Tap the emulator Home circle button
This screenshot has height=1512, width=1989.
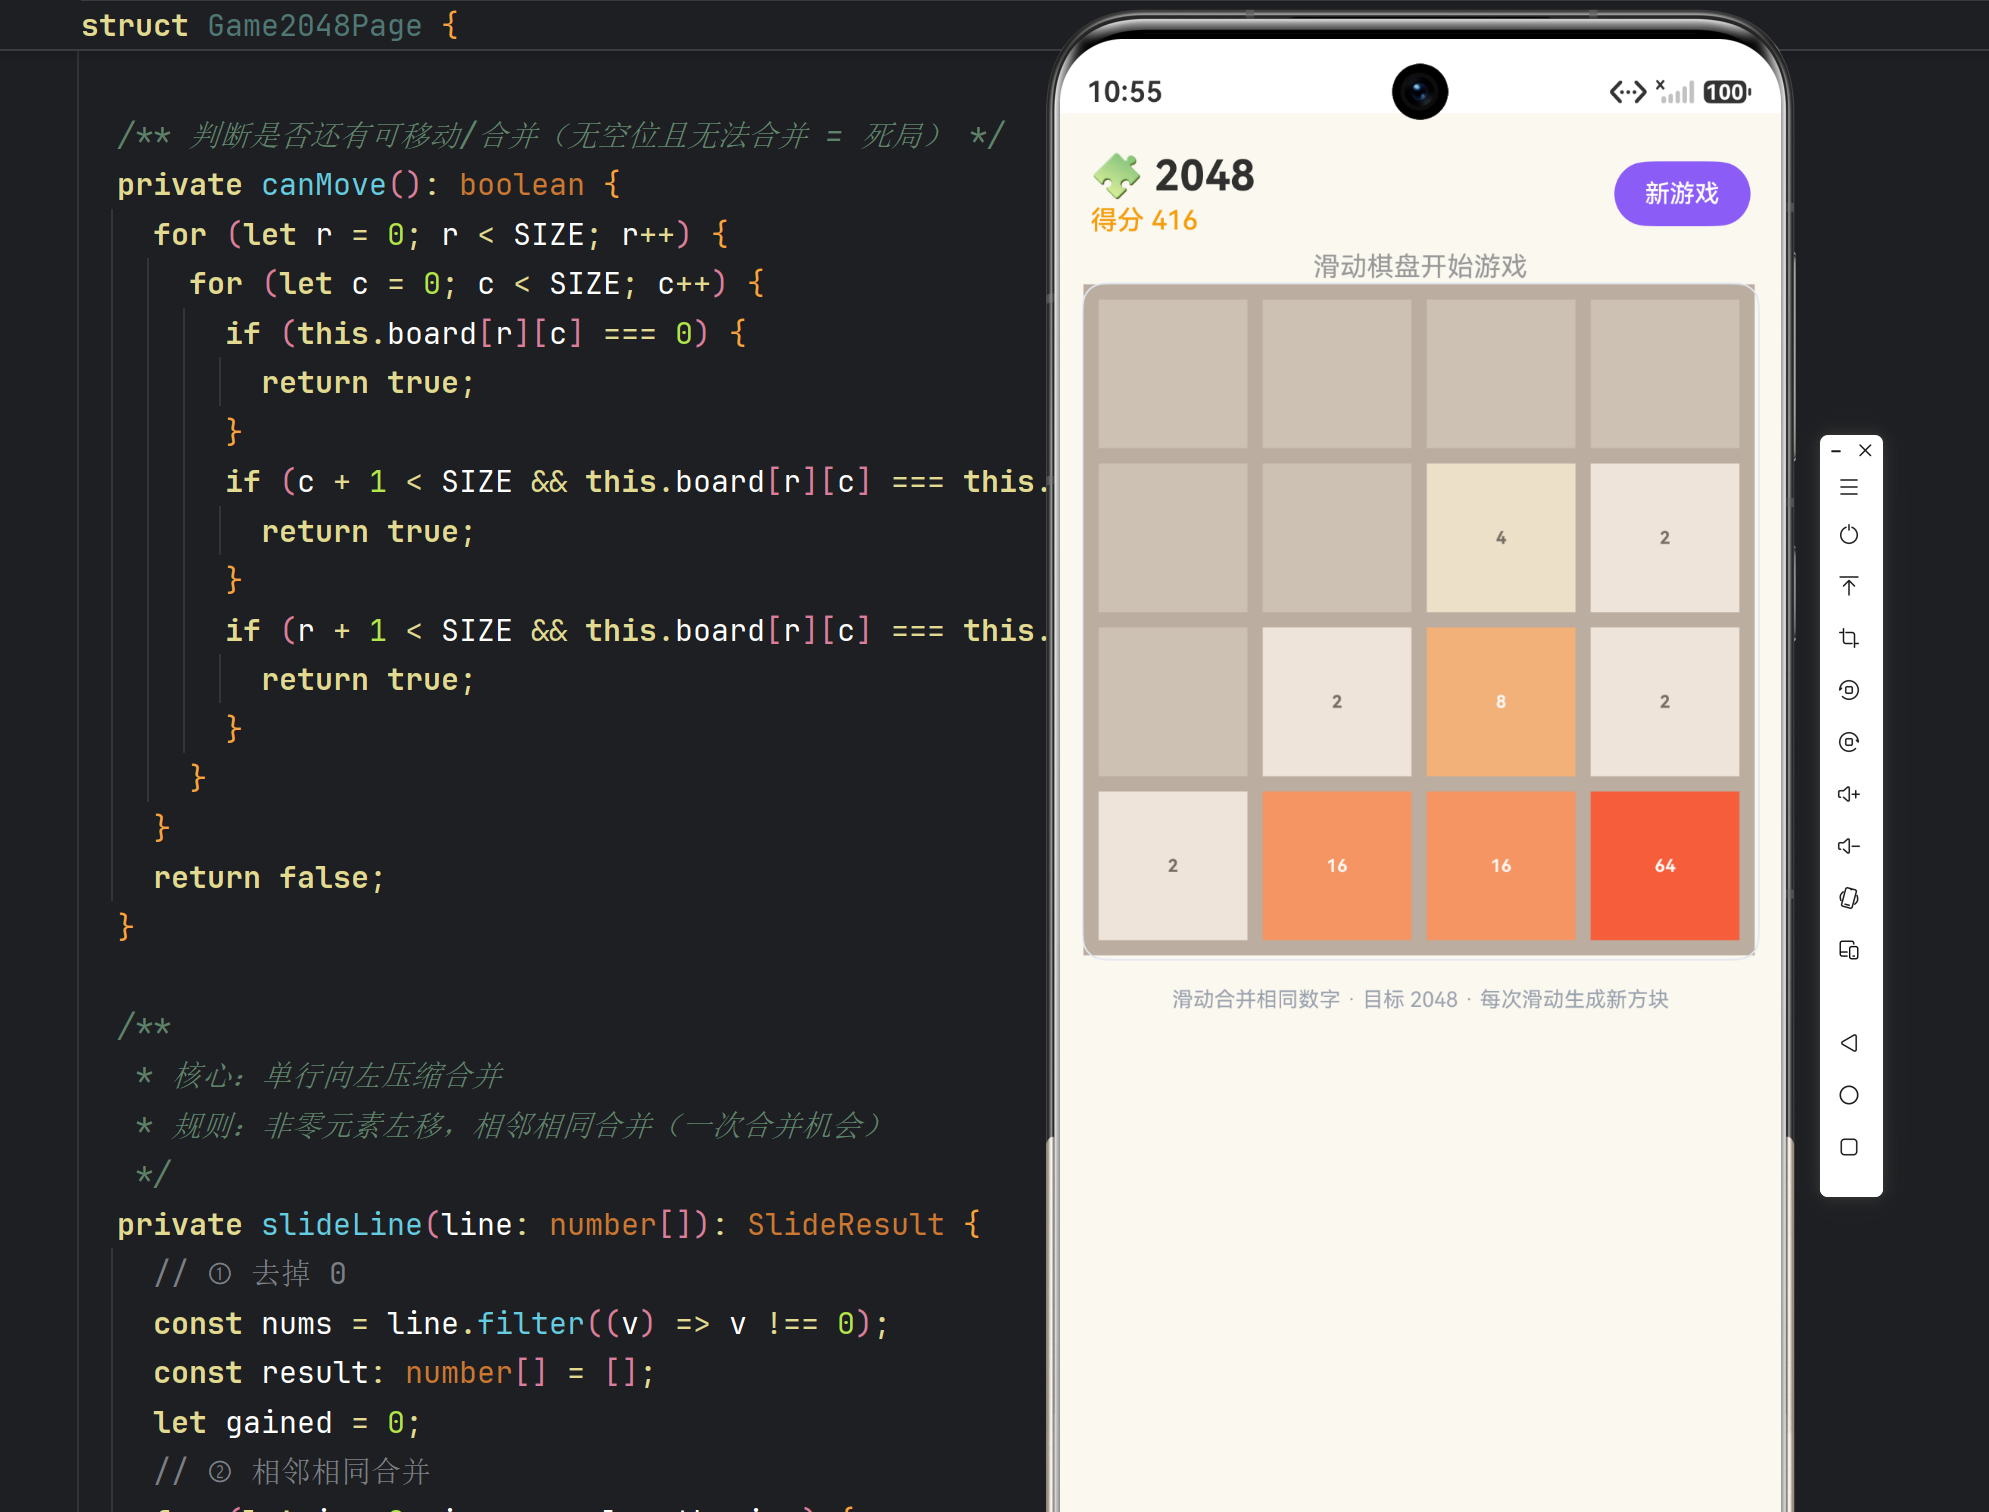click(1849, 1095)
